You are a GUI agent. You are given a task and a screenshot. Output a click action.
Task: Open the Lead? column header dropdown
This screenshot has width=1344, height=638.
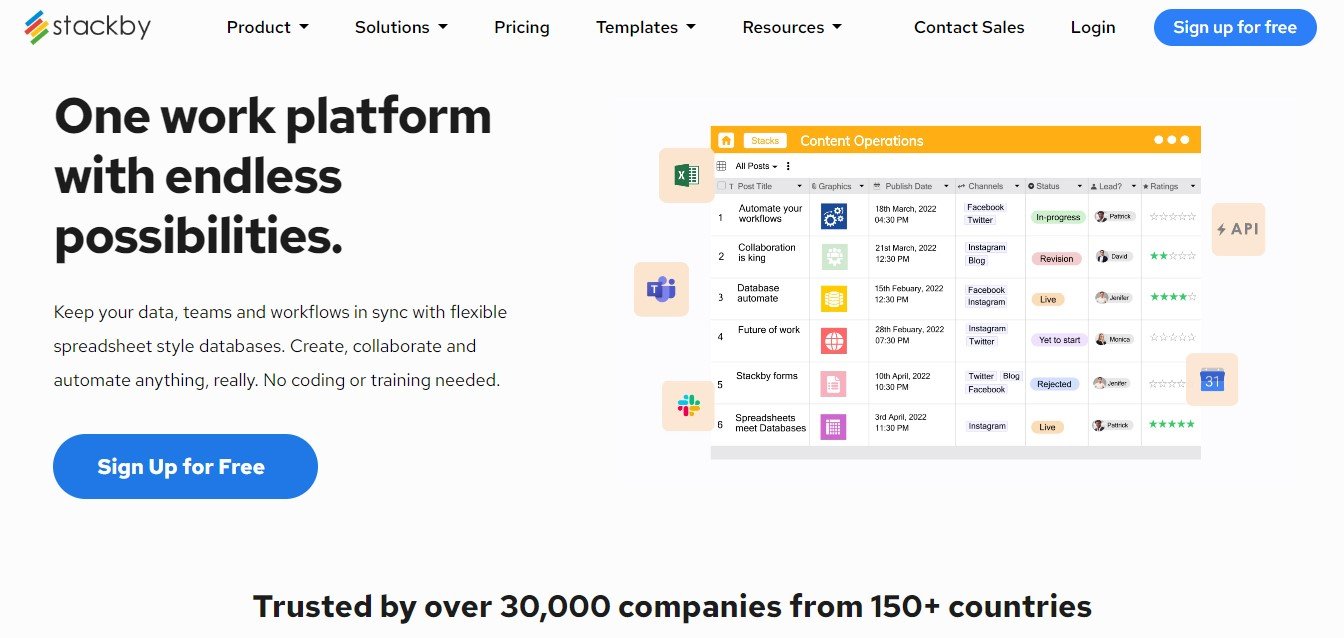click(x=1133, y=186)
